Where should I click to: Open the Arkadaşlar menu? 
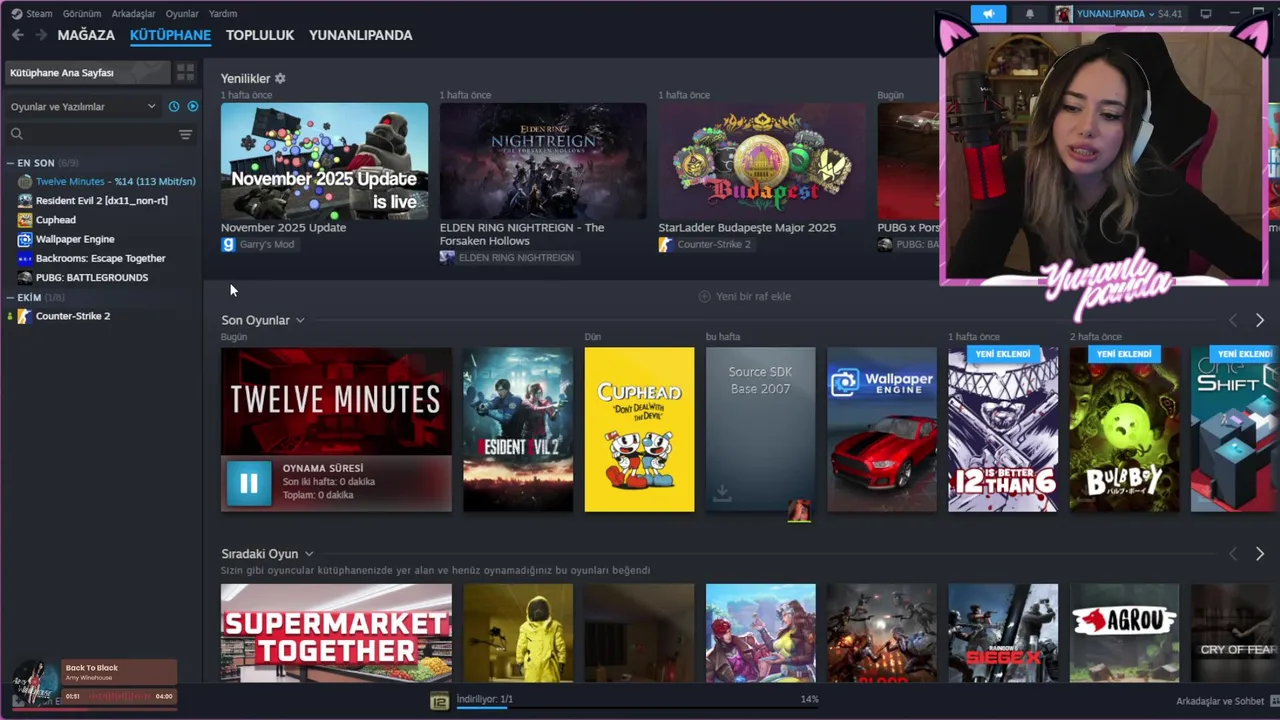(x=133, y=14)
